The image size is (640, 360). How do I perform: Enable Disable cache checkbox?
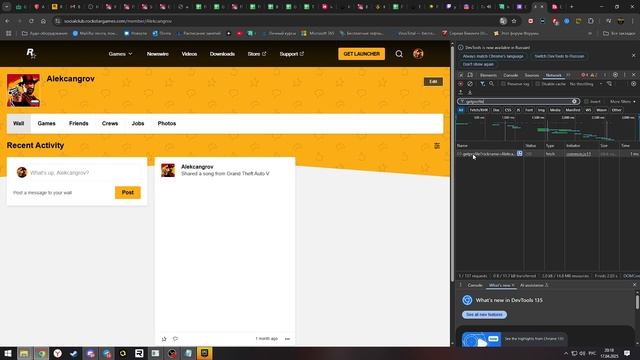tap(538, 84)
